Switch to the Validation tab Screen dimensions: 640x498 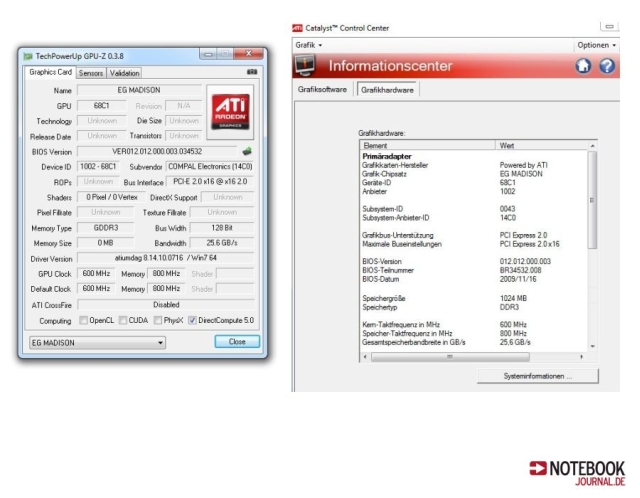(124, 73)
